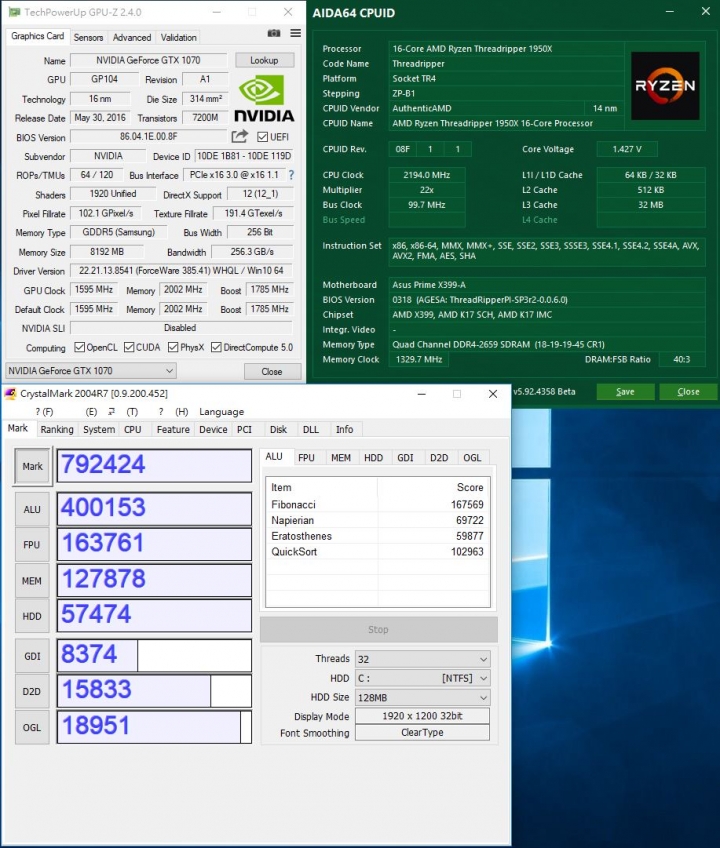The height and width of the screenshot is (848, 720).
Task: Open the (H) help menu in CrystalMark
Action: click(x=173, y=412)
